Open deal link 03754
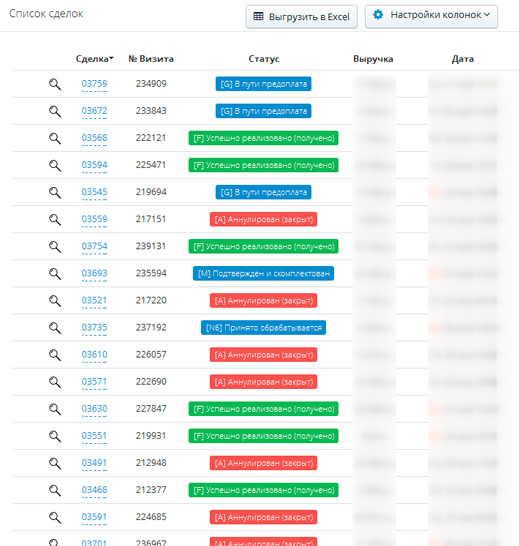Viewport: 519px width, 546px height. (94, 246)
